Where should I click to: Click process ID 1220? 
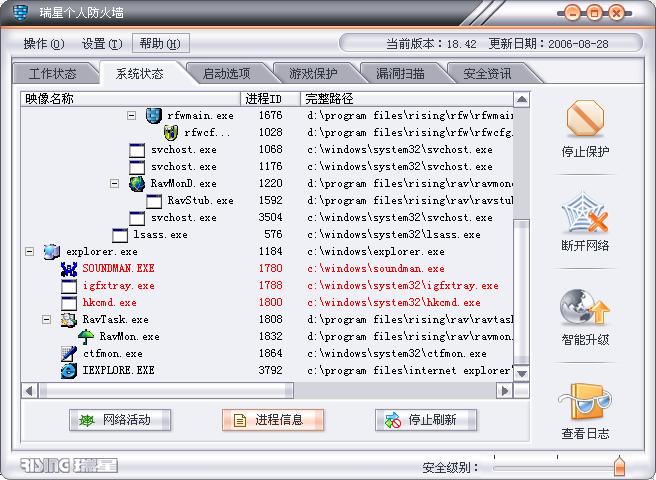click(x=270, y=183)
